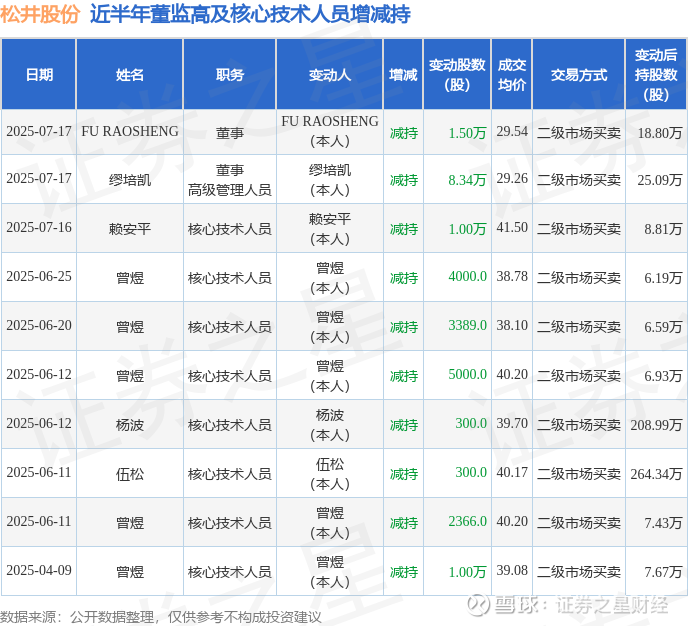The image size is (688, 626).
Task: Click position cell 董事 高级管理人员
Action: (229, 180)
